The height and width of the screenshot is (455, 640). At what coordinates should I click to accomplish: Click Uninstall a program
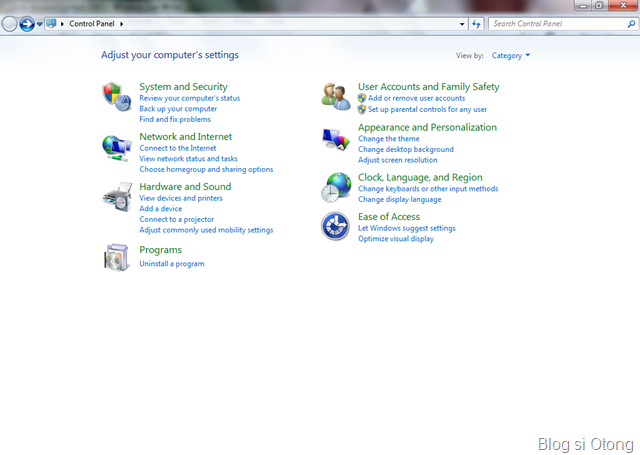(171, 264)
